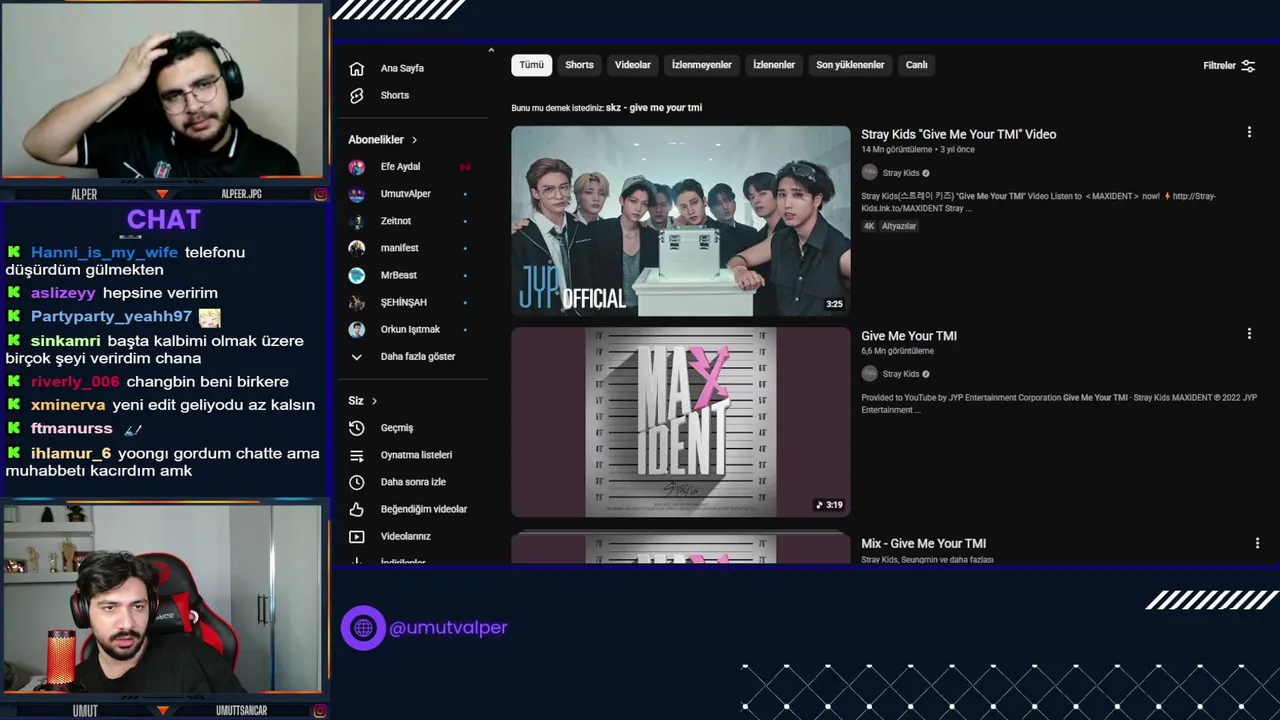Open Videolarınız icon in sidebar

(357, 536)
